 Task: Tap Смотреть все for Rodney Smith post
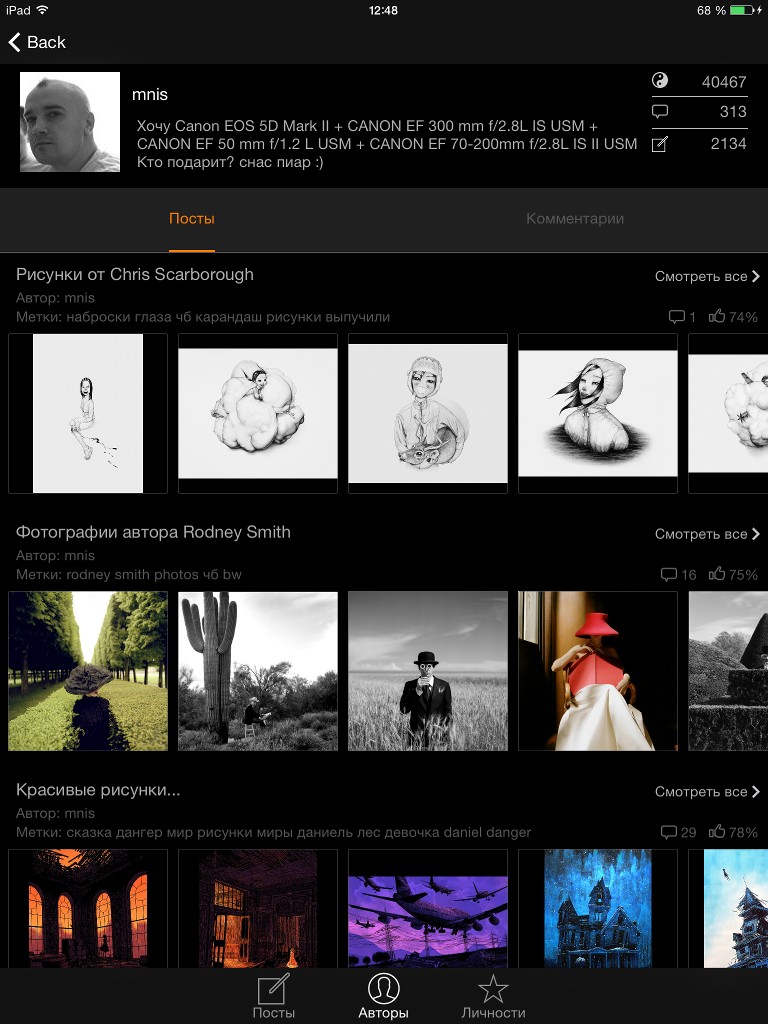pyautogui.click(x=701, y=534)
